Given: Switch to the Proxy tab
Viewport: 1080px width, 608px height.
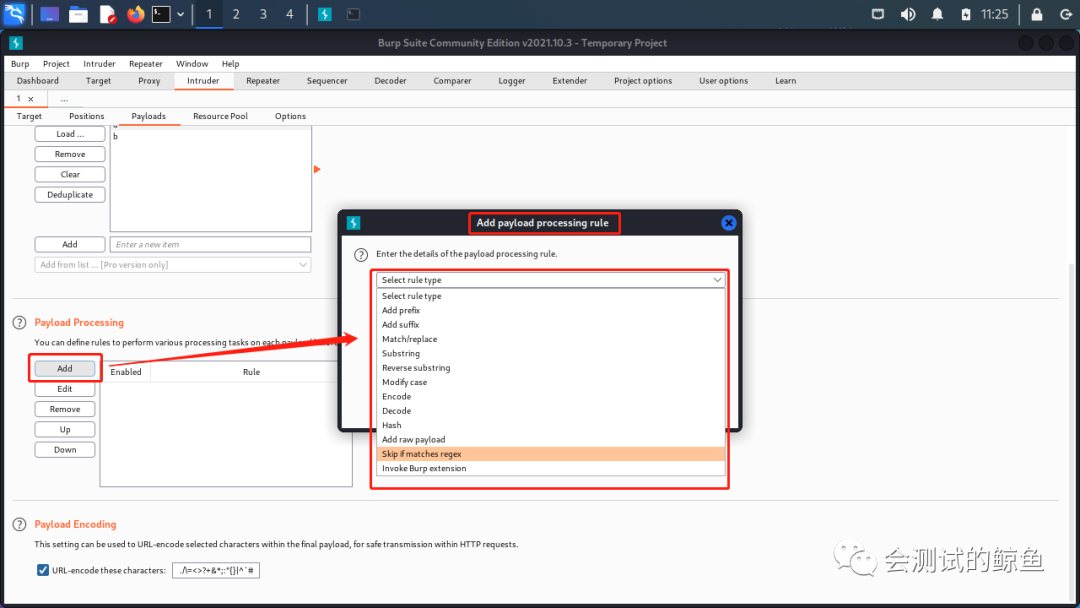Looking at the screenshot, I should (x=149, y=81).
